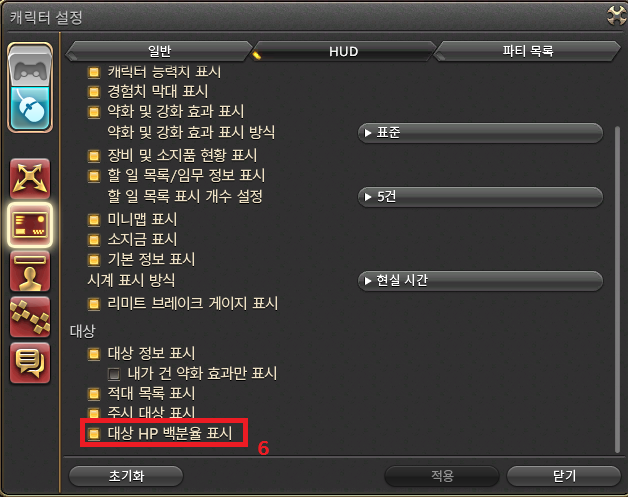Click the 닫기 close button
628x497 pixels.
click(x=564, y=476)
